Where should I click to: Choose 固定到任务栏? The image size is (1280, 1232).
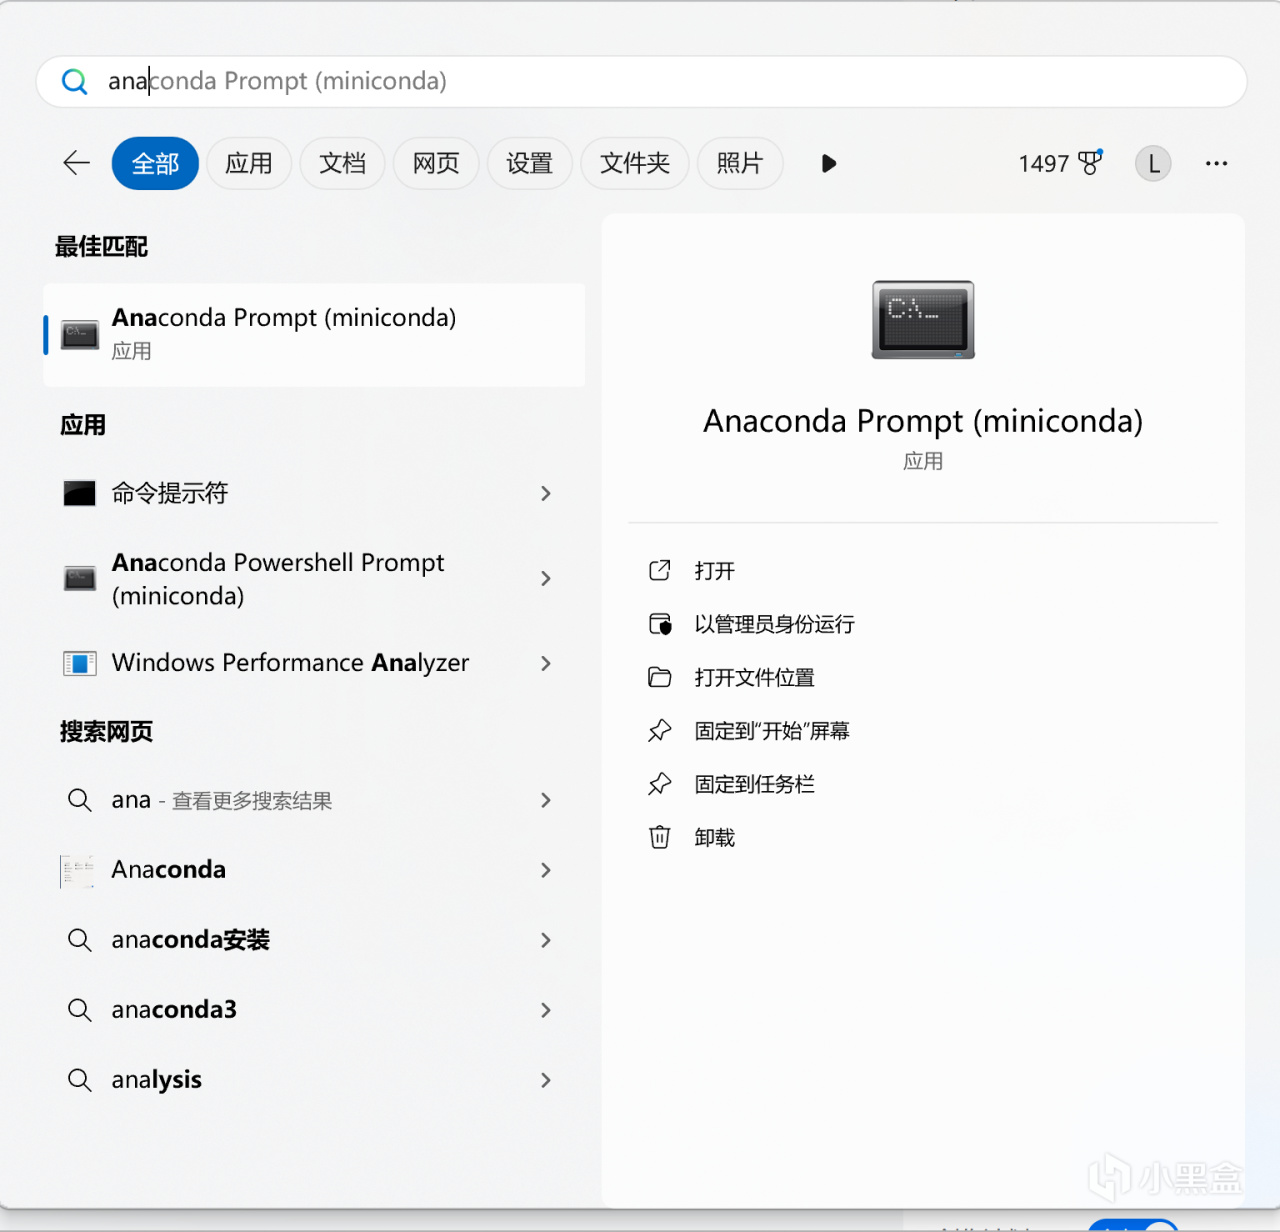755,784
